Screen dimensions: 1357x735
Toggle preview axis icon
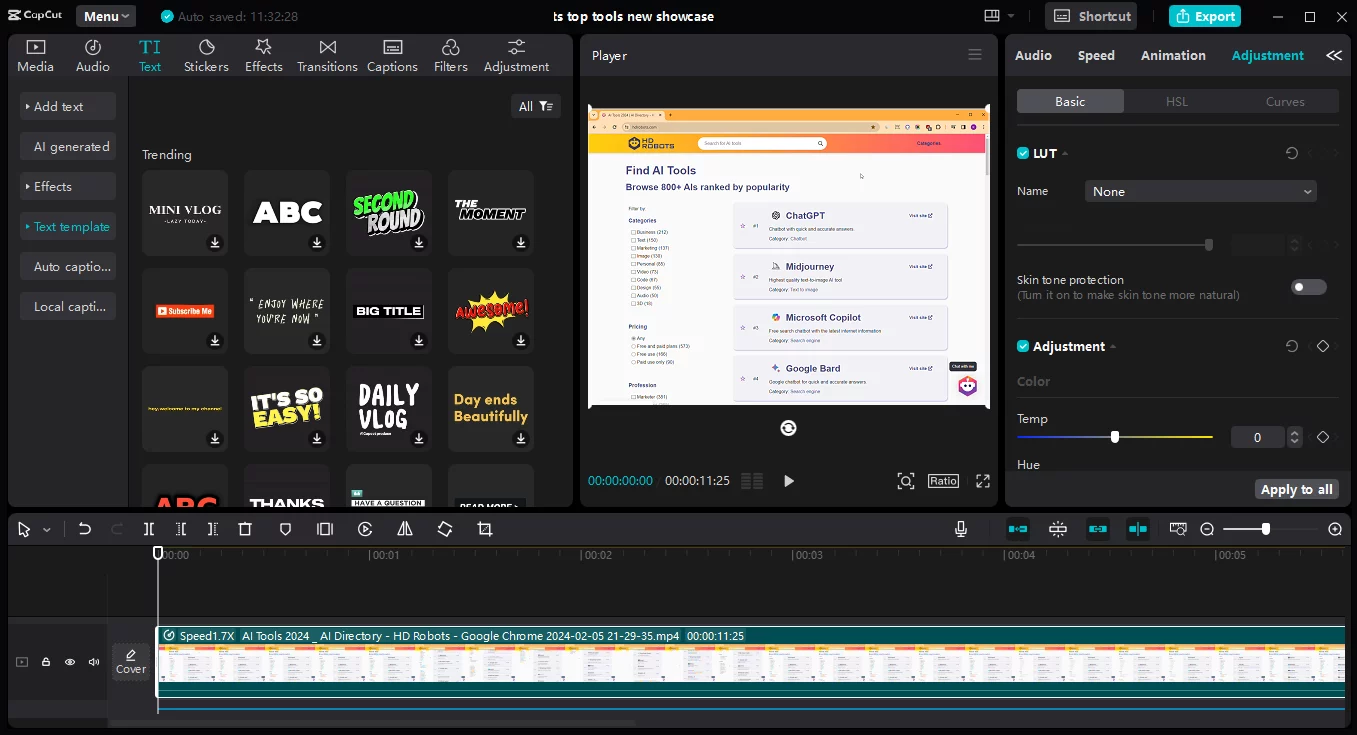click(x=1138, y=529)
